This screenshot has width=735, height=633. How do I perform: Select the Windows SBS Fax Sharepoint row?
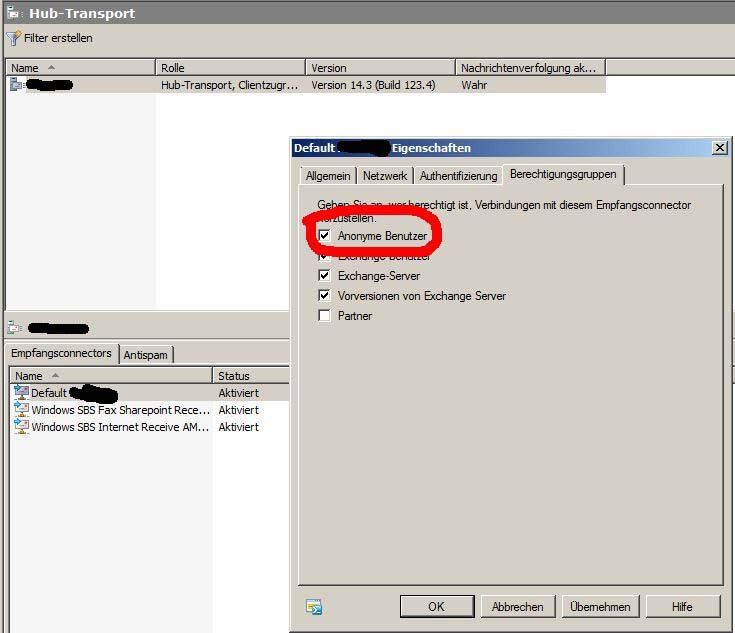point(150,410)
